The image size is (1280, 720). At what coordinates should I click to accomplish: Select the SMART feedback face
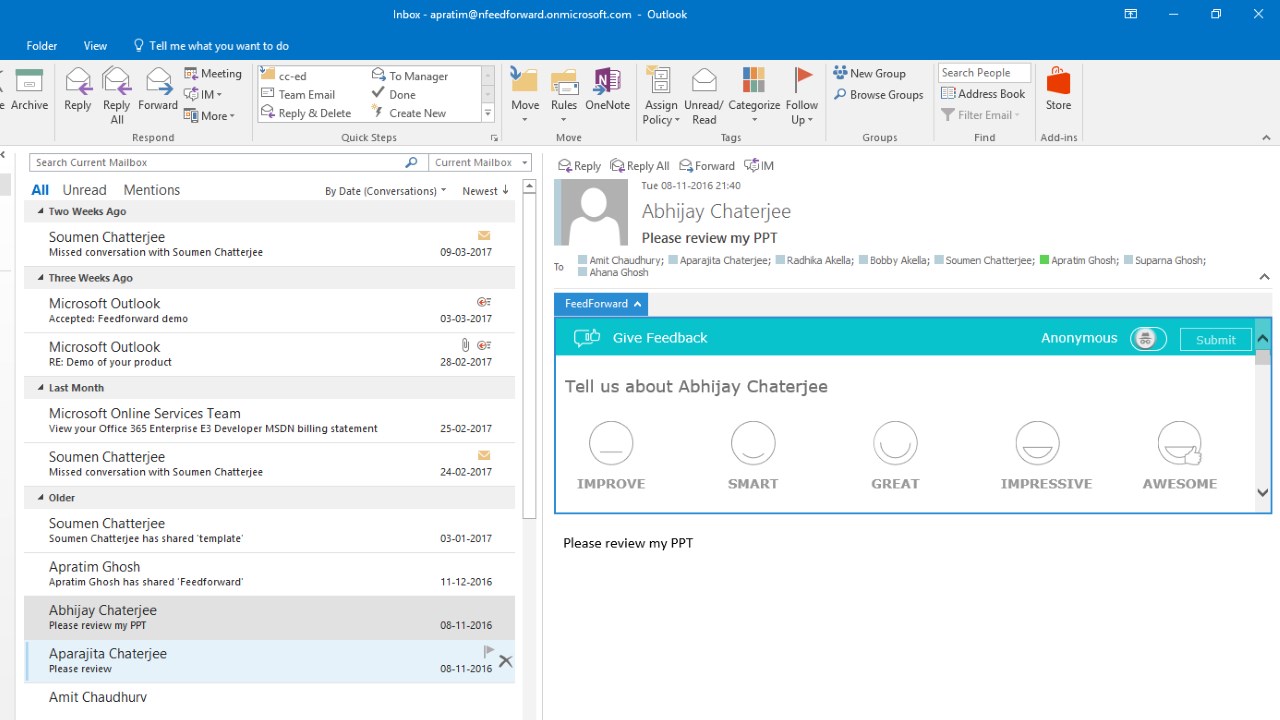753,443
